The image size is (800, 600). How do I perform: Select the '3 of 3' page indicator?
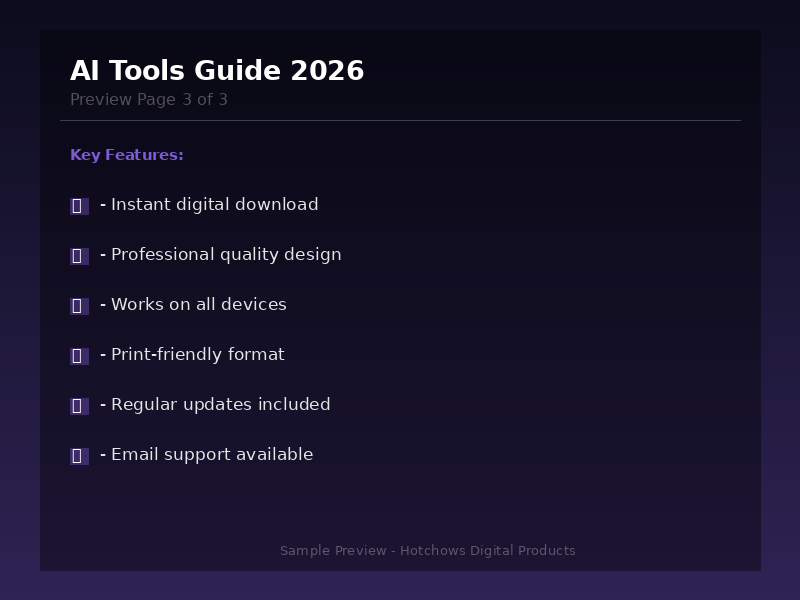click(x=205, y=100)
